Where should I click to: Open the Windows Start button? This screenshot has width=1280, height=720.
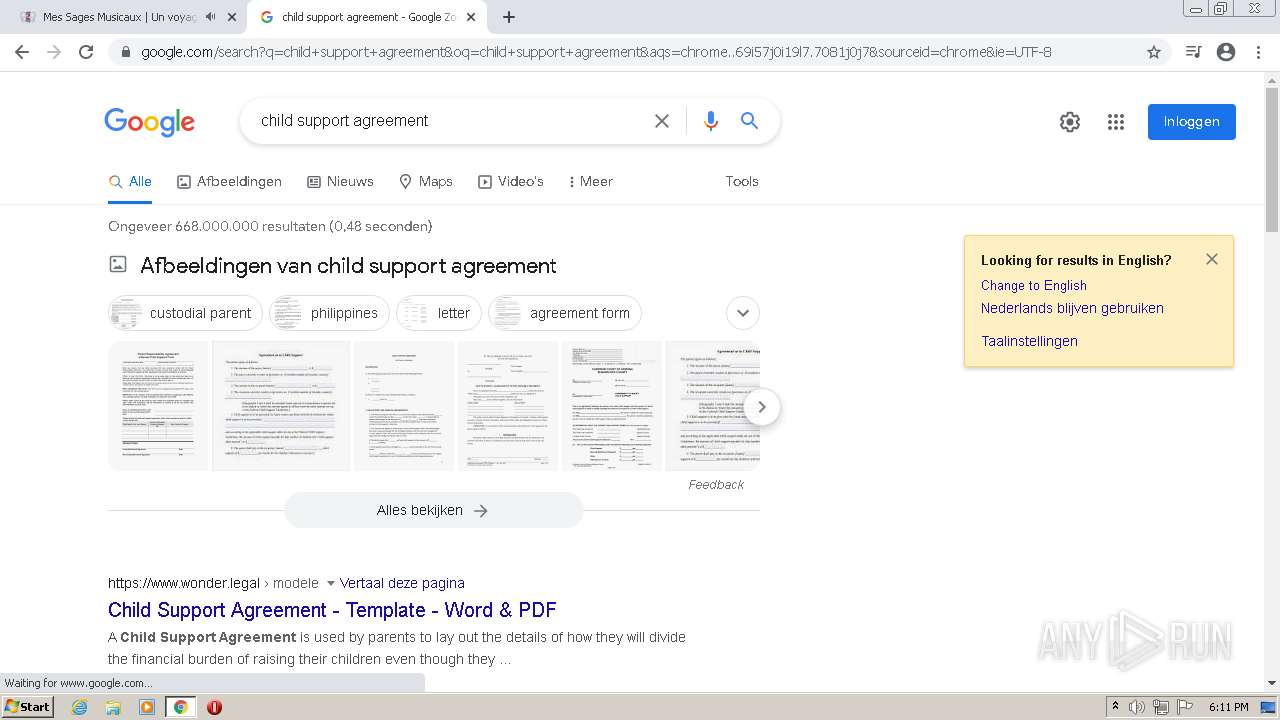(28, 707)
